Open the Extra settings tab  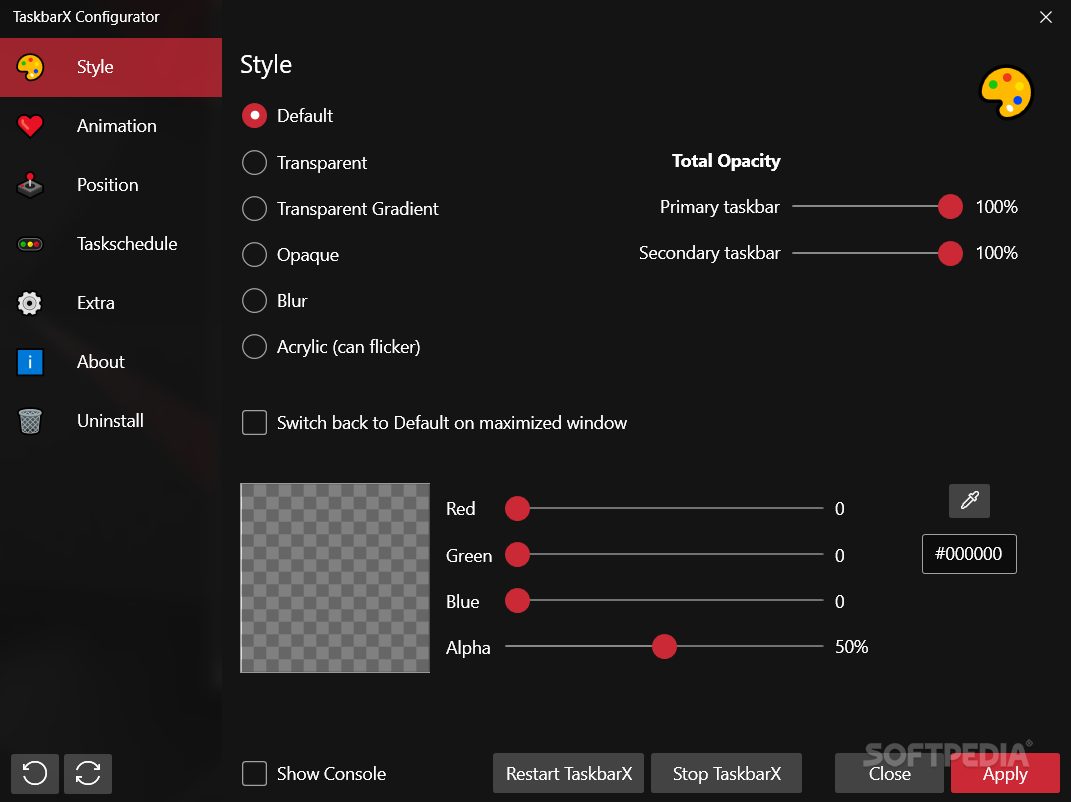click(111, 303)
